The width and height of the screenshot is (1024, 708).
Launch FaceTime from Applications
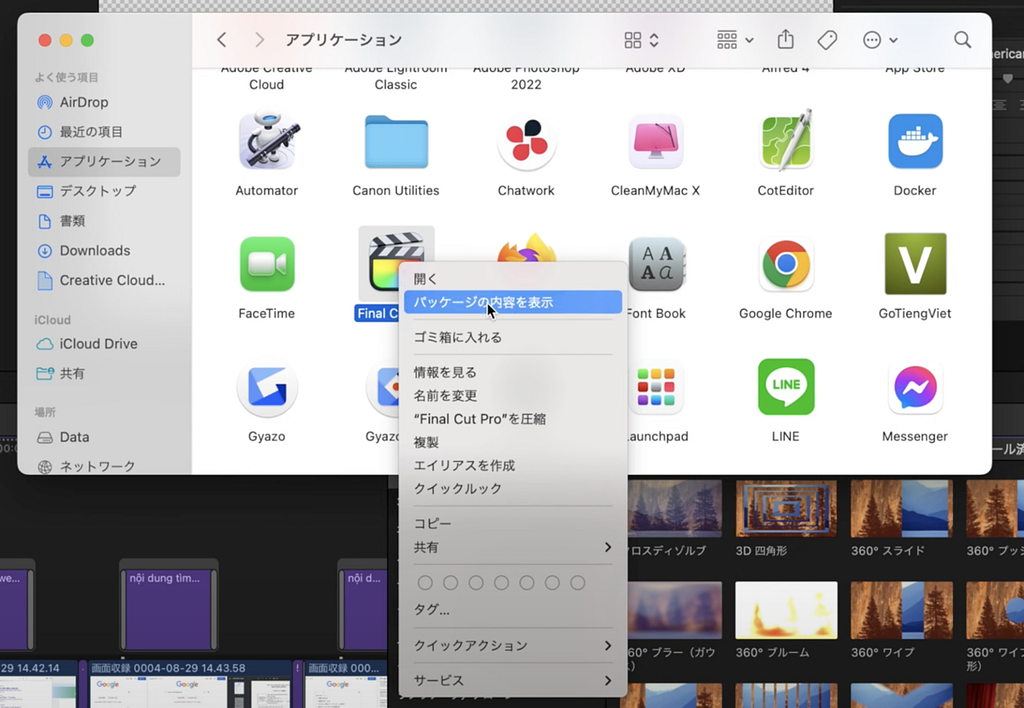point(266,263)
